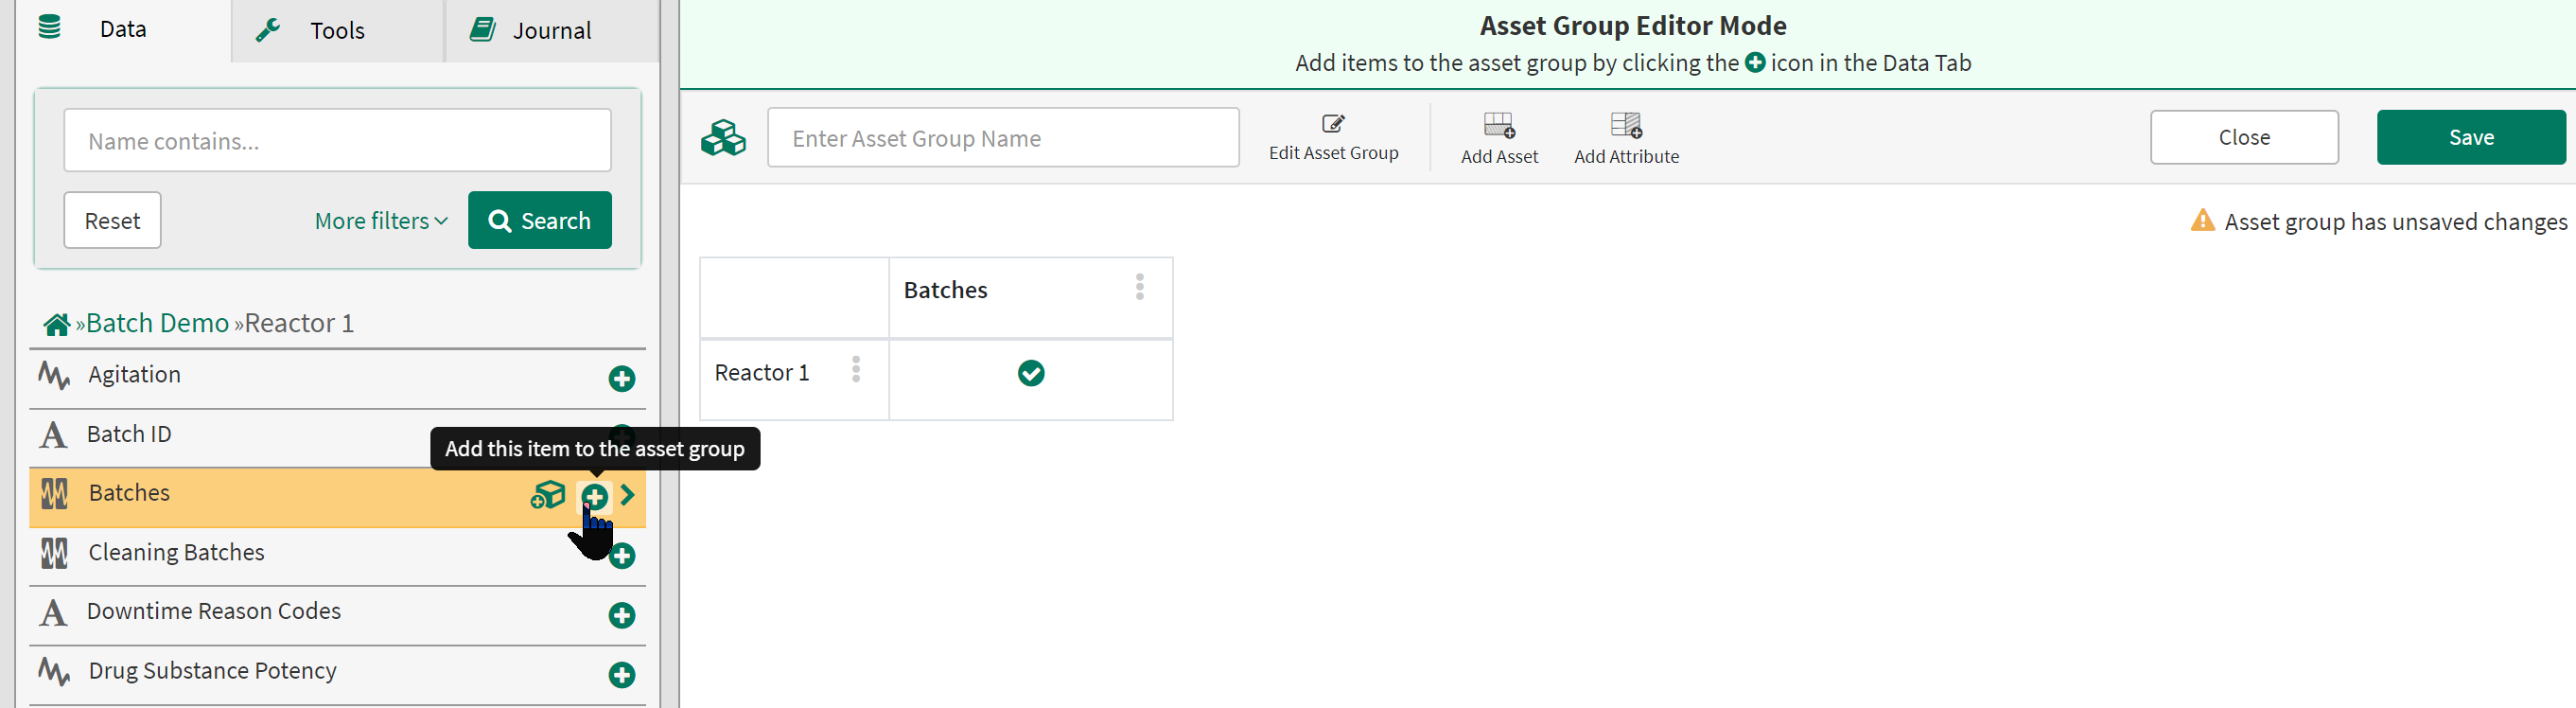Switch to the Tools tab
Viewport: 2576px width, 708px height.
336,31
